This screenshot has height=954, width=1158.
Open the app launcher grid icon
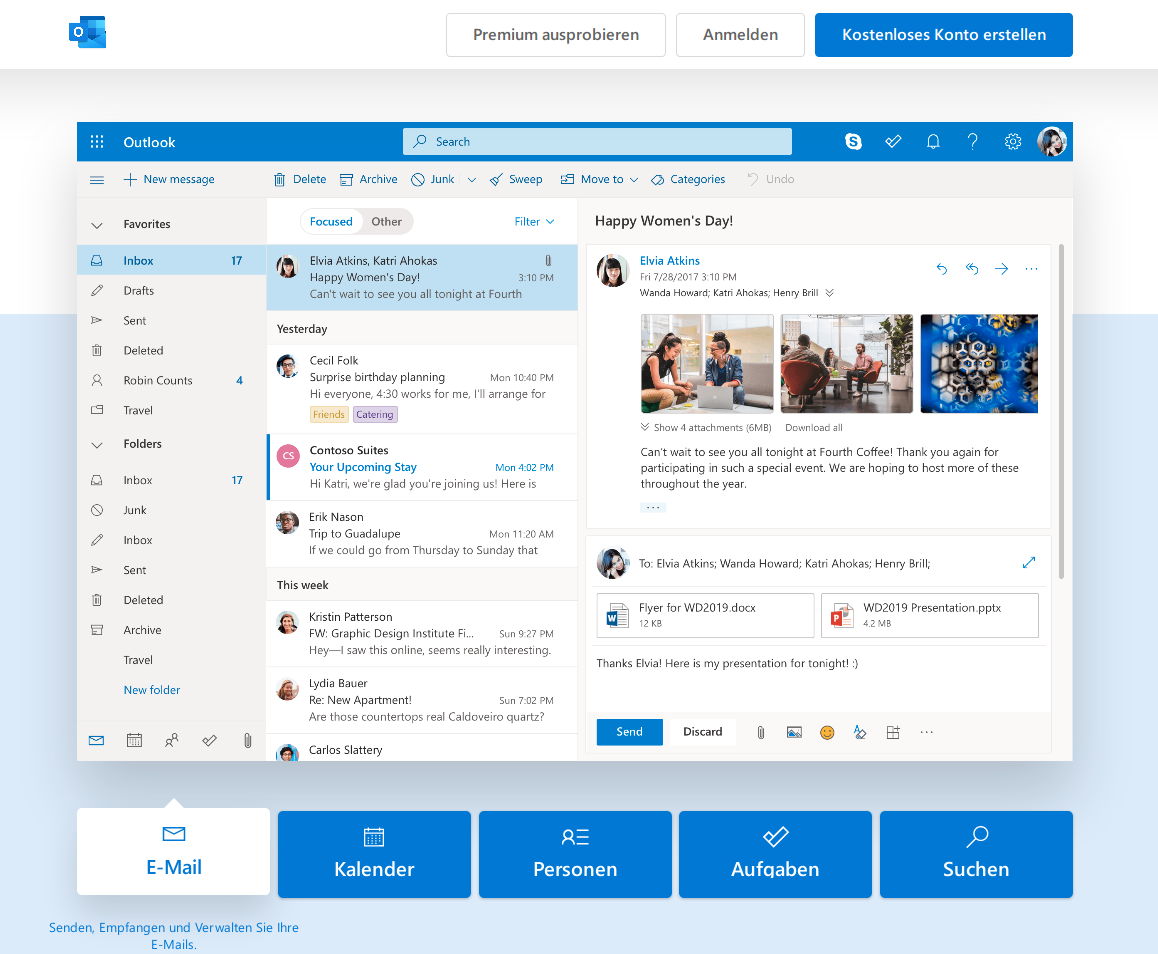coord(97,142)
